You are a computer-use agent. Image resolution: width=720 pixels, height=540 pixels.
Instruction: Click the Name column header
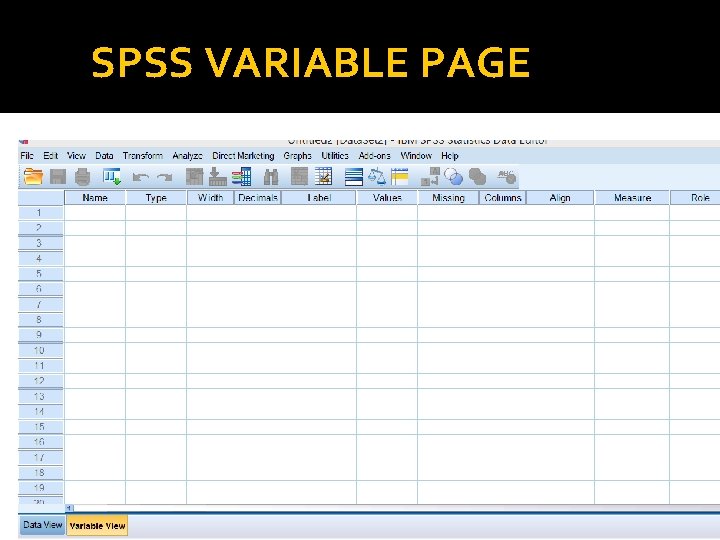[x=95, y=198]
